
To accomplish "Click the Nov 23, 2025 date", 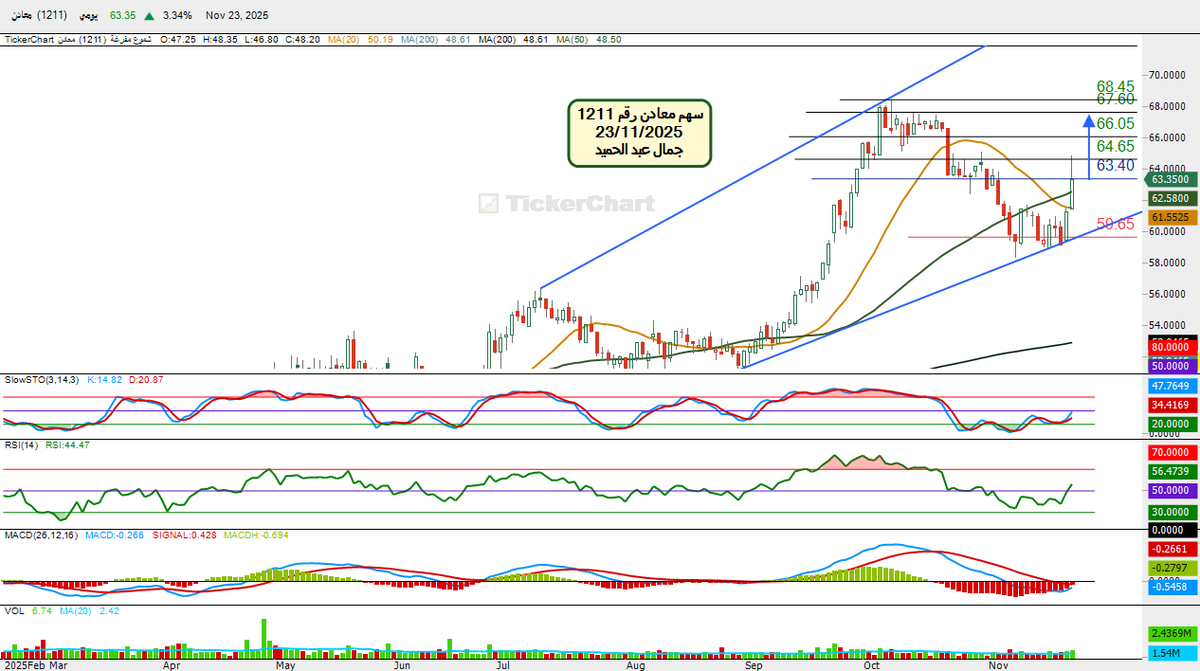I will (x=237, y=16).
